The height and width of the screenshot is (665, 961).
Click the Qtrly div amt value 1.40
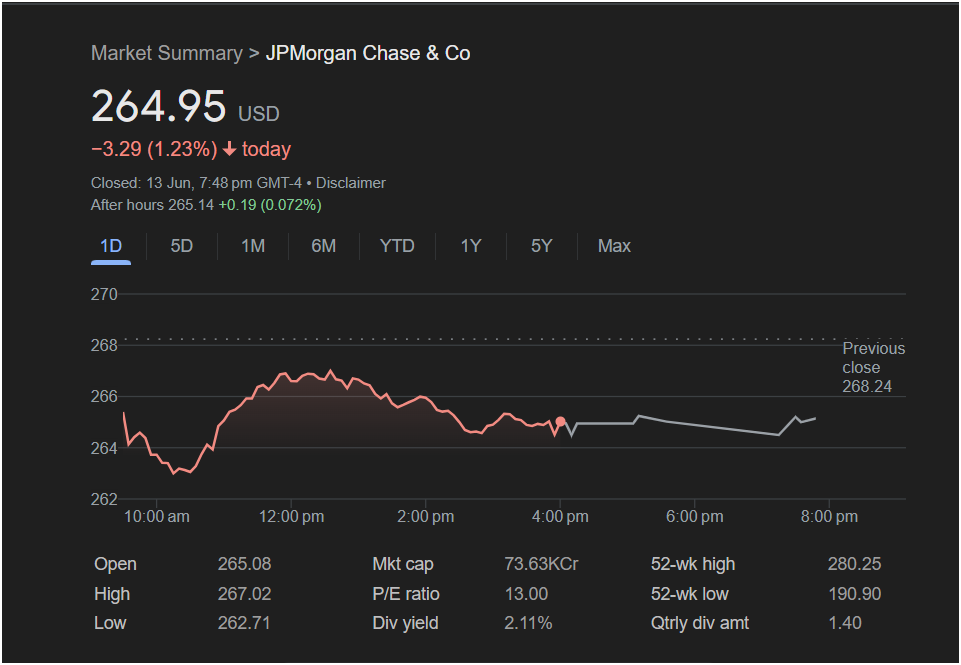(x=845, y=623)
